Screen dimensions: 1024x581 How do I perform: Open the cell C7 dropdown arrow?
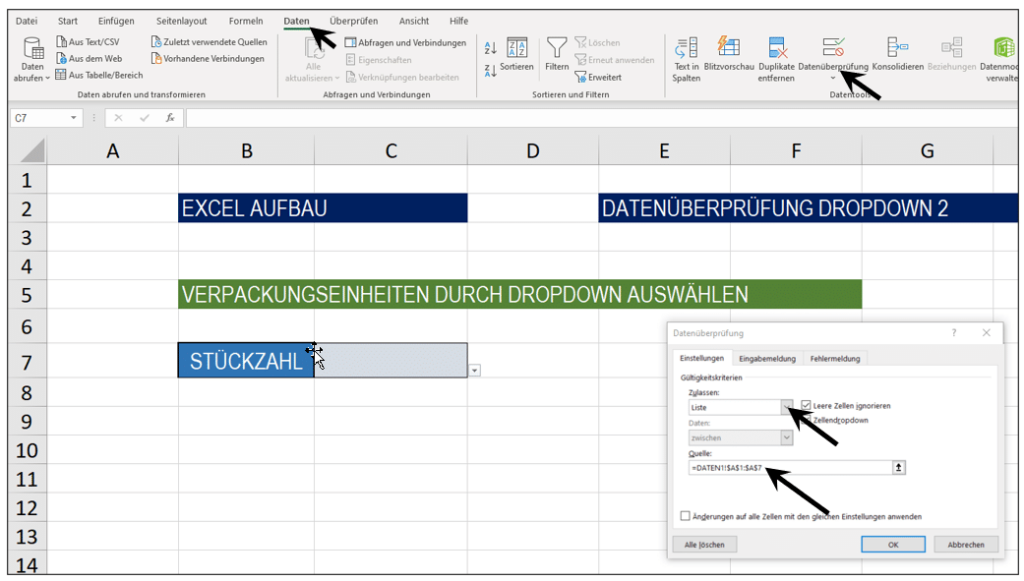475,370
